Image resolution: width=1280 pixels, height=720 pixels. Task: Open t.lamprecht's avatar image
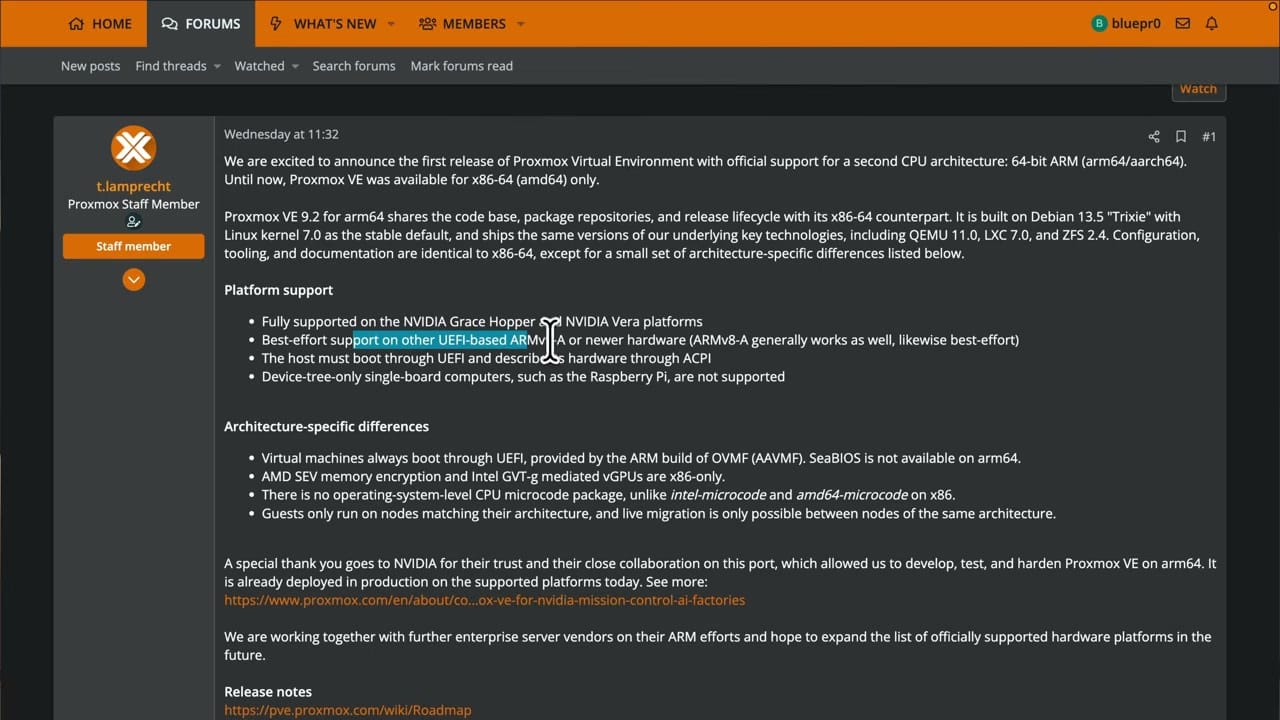[x=133, y=149]
